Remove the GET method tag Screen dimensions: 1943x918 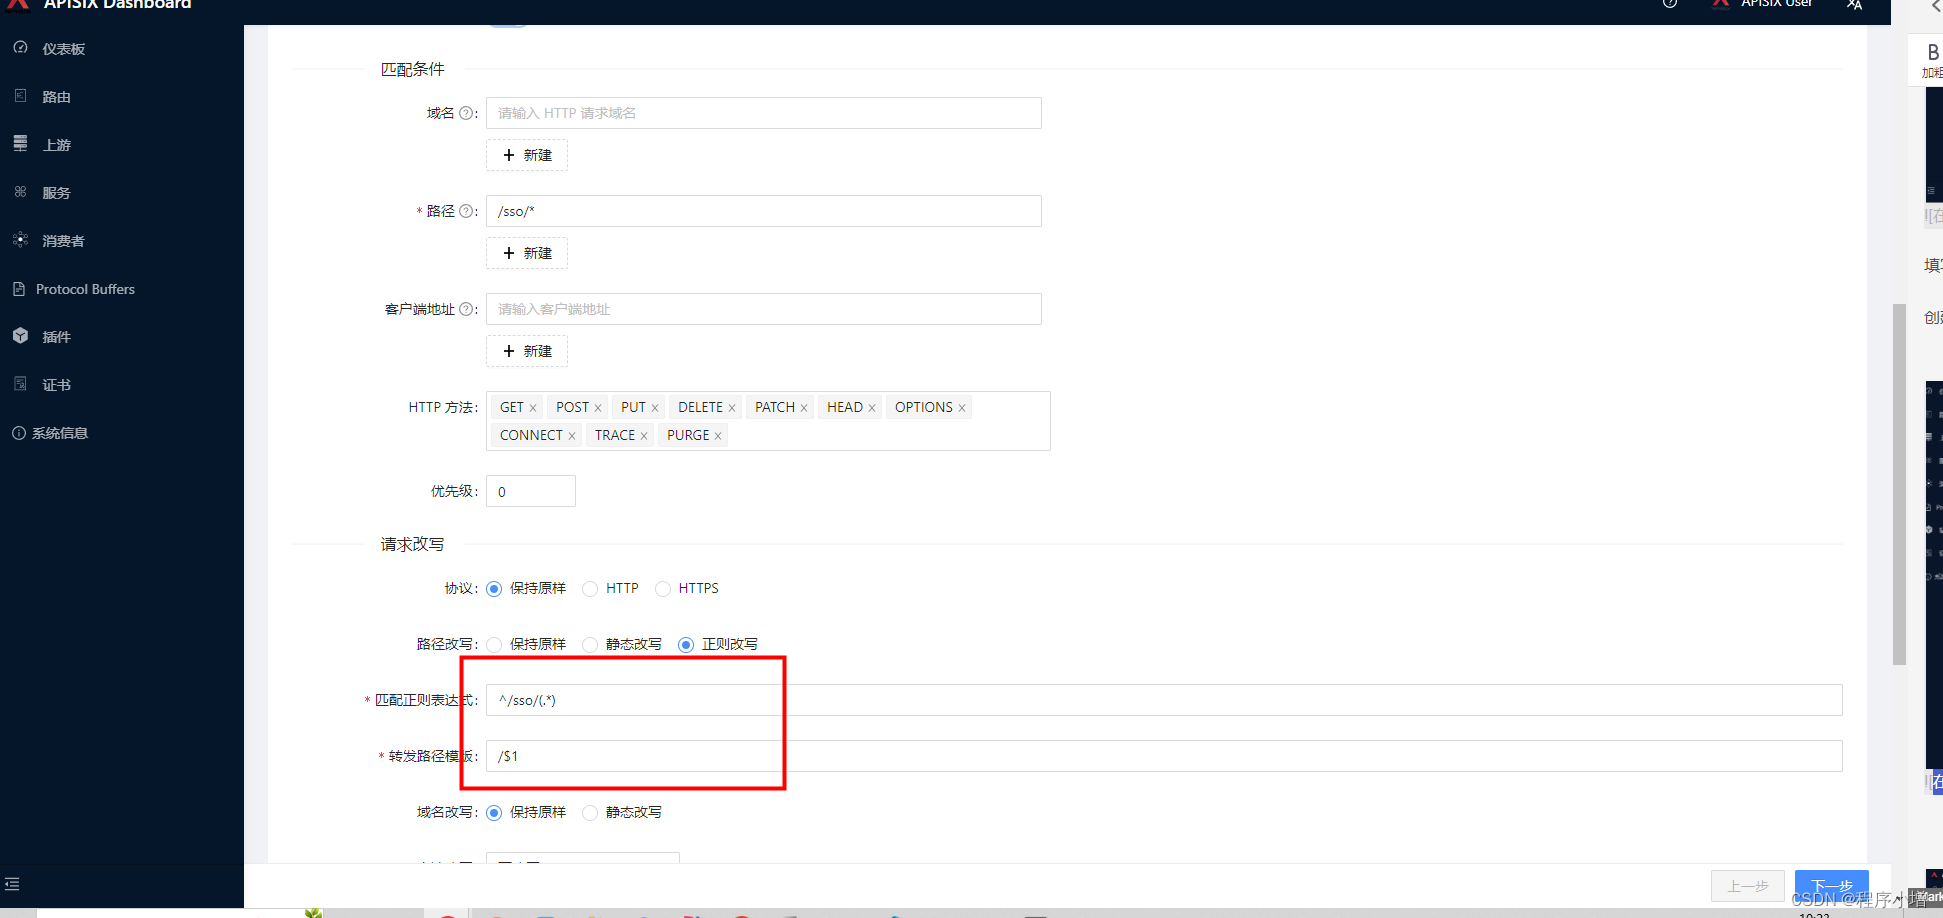tap(533, 408)
